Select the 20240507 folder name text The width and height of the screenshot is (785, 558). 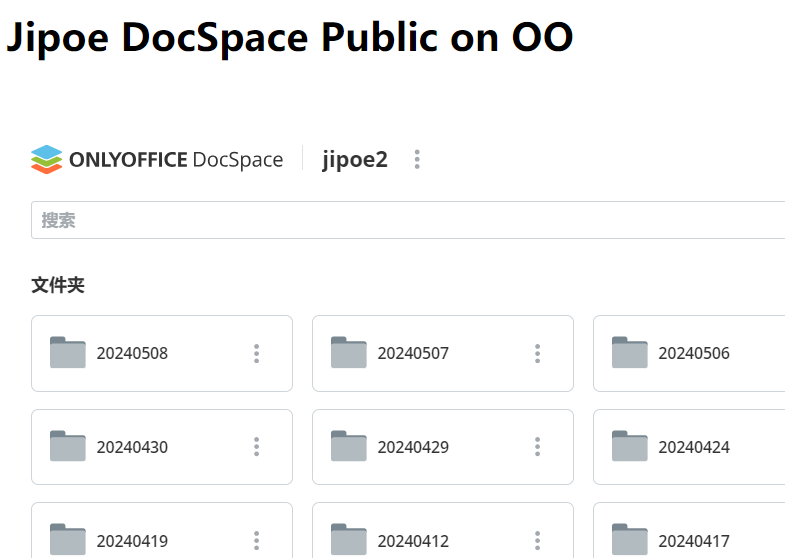coord(413,353)
